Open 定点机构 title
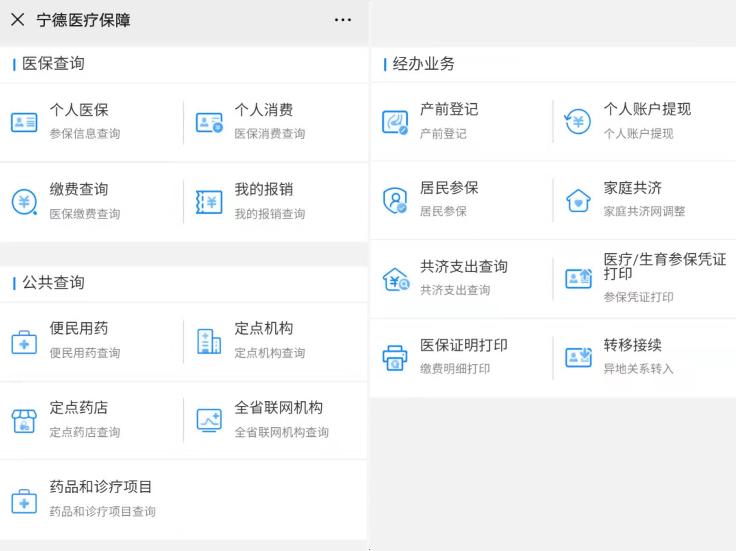 click(x=264, y=328)
